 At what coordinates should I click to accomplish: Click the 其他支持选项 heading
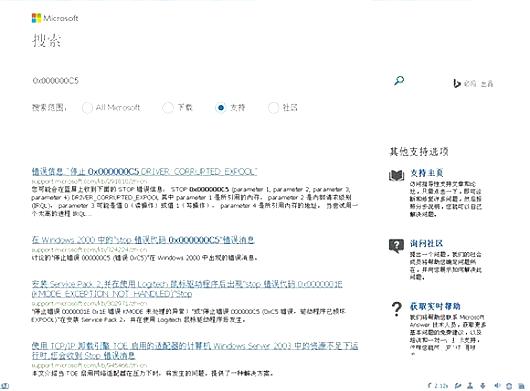pos(419,151)
